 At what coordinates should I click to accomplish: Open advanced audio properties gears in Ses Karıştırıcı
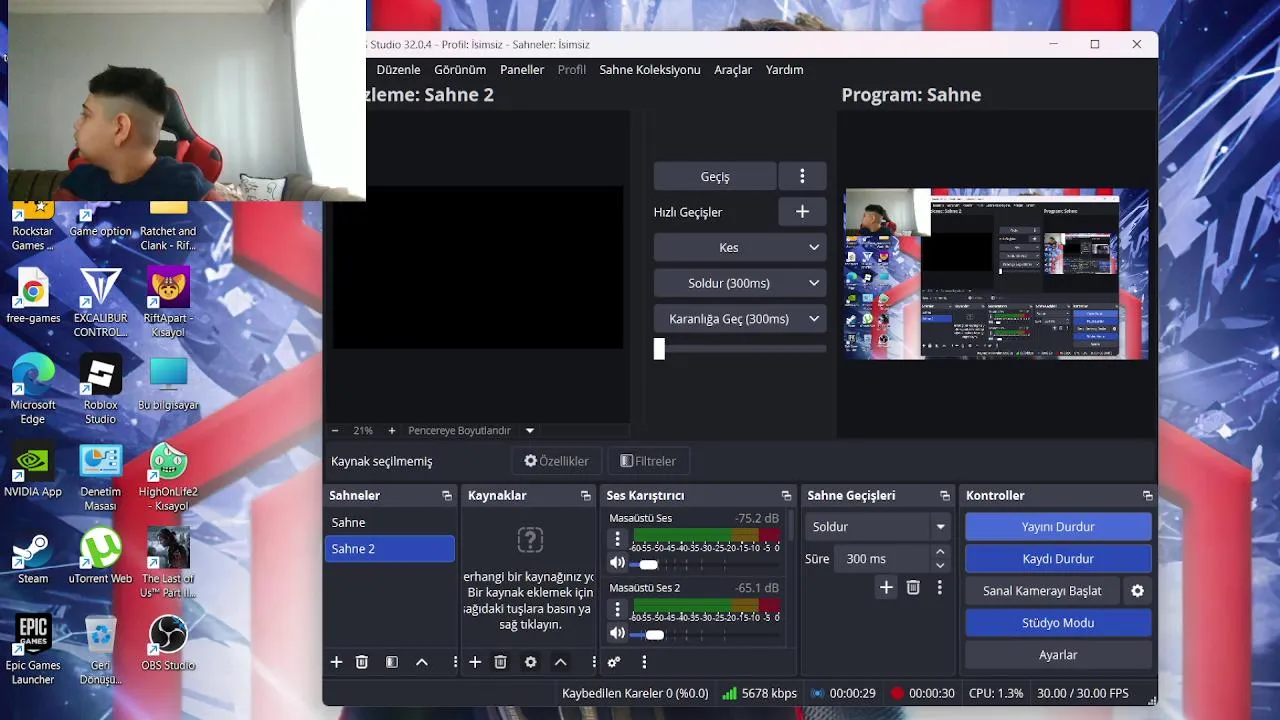[614, 662]
